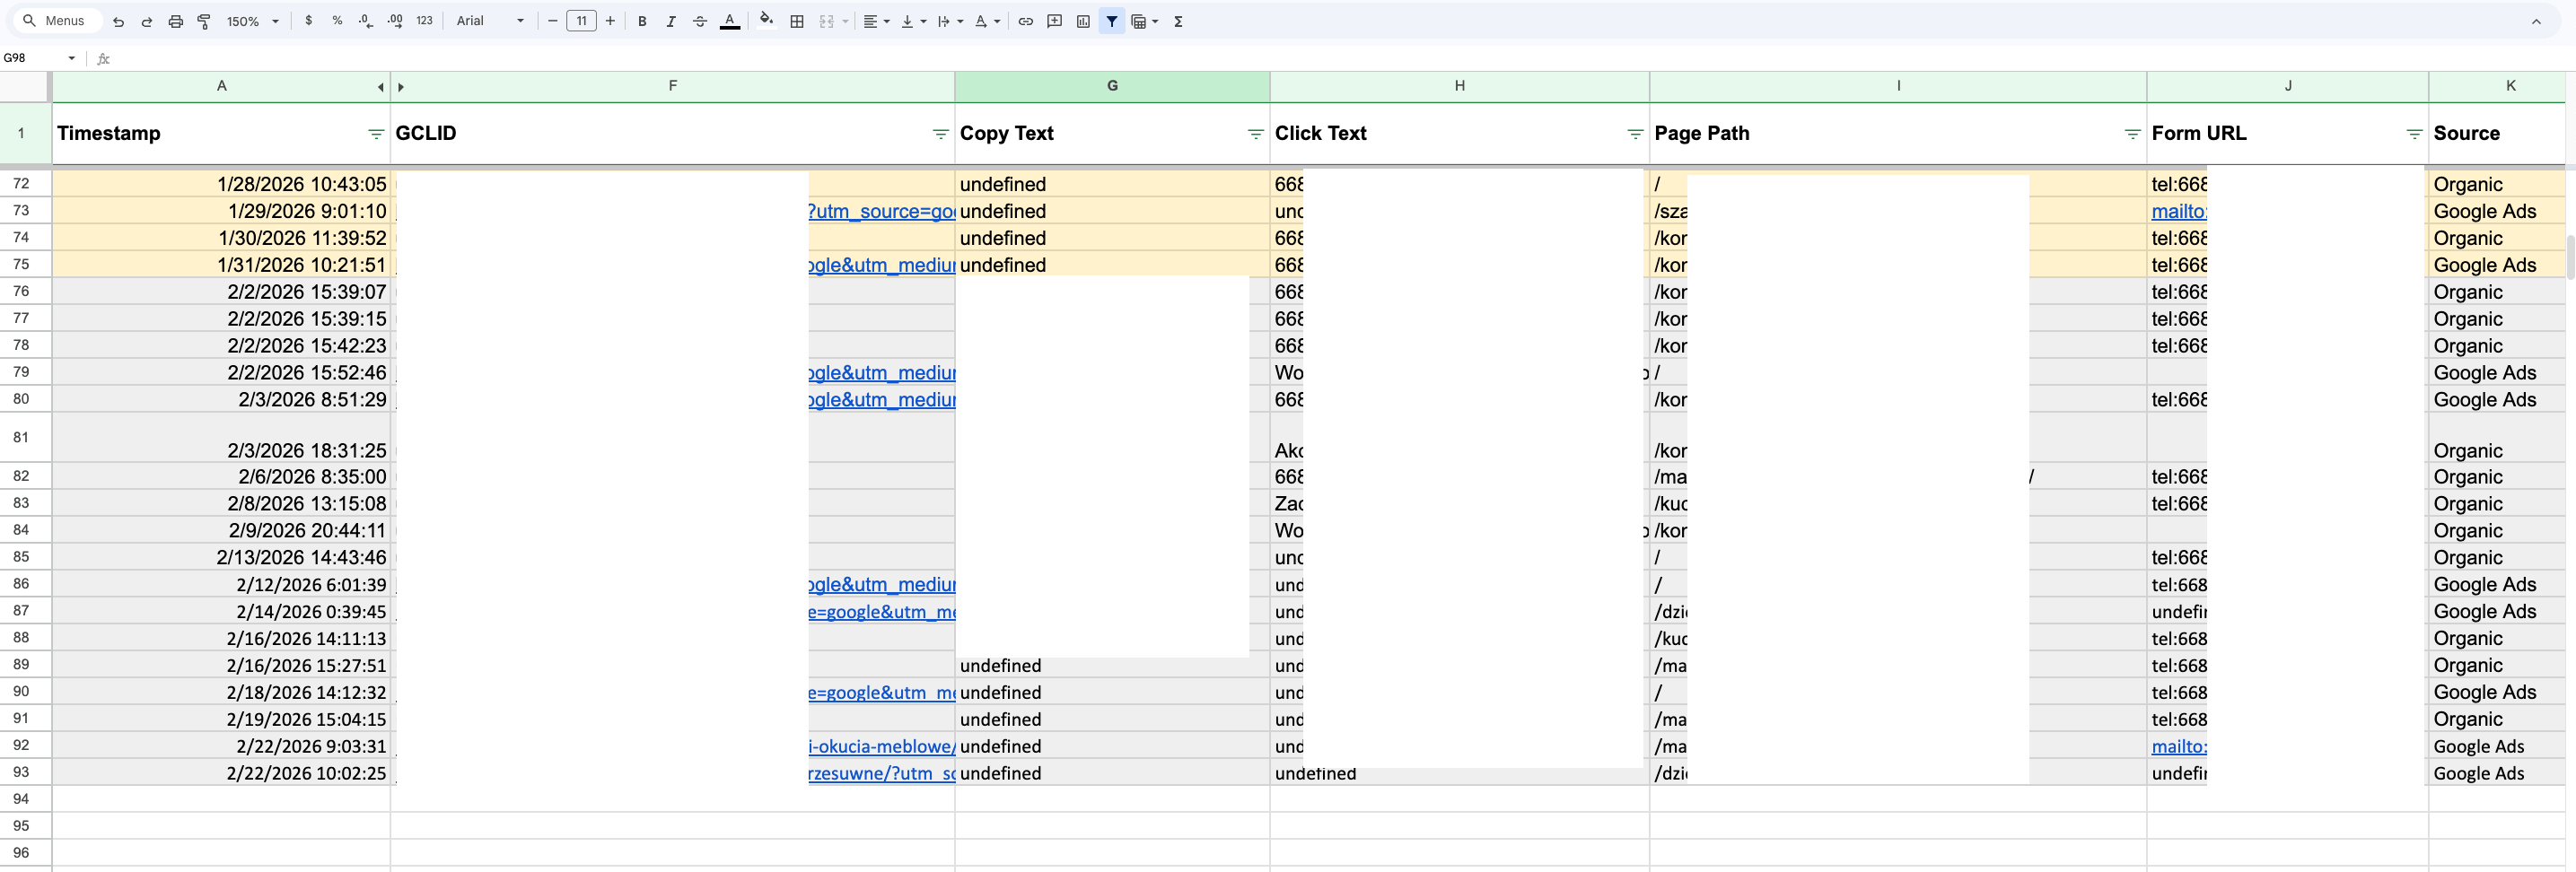
Task: Toggle italic formatting
Action: click(x=670, y=21)
